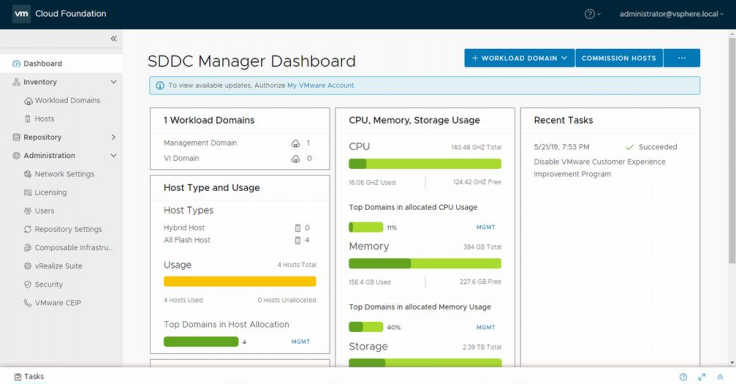Click Disable VMware Customer Experience task text

point(600,168)
